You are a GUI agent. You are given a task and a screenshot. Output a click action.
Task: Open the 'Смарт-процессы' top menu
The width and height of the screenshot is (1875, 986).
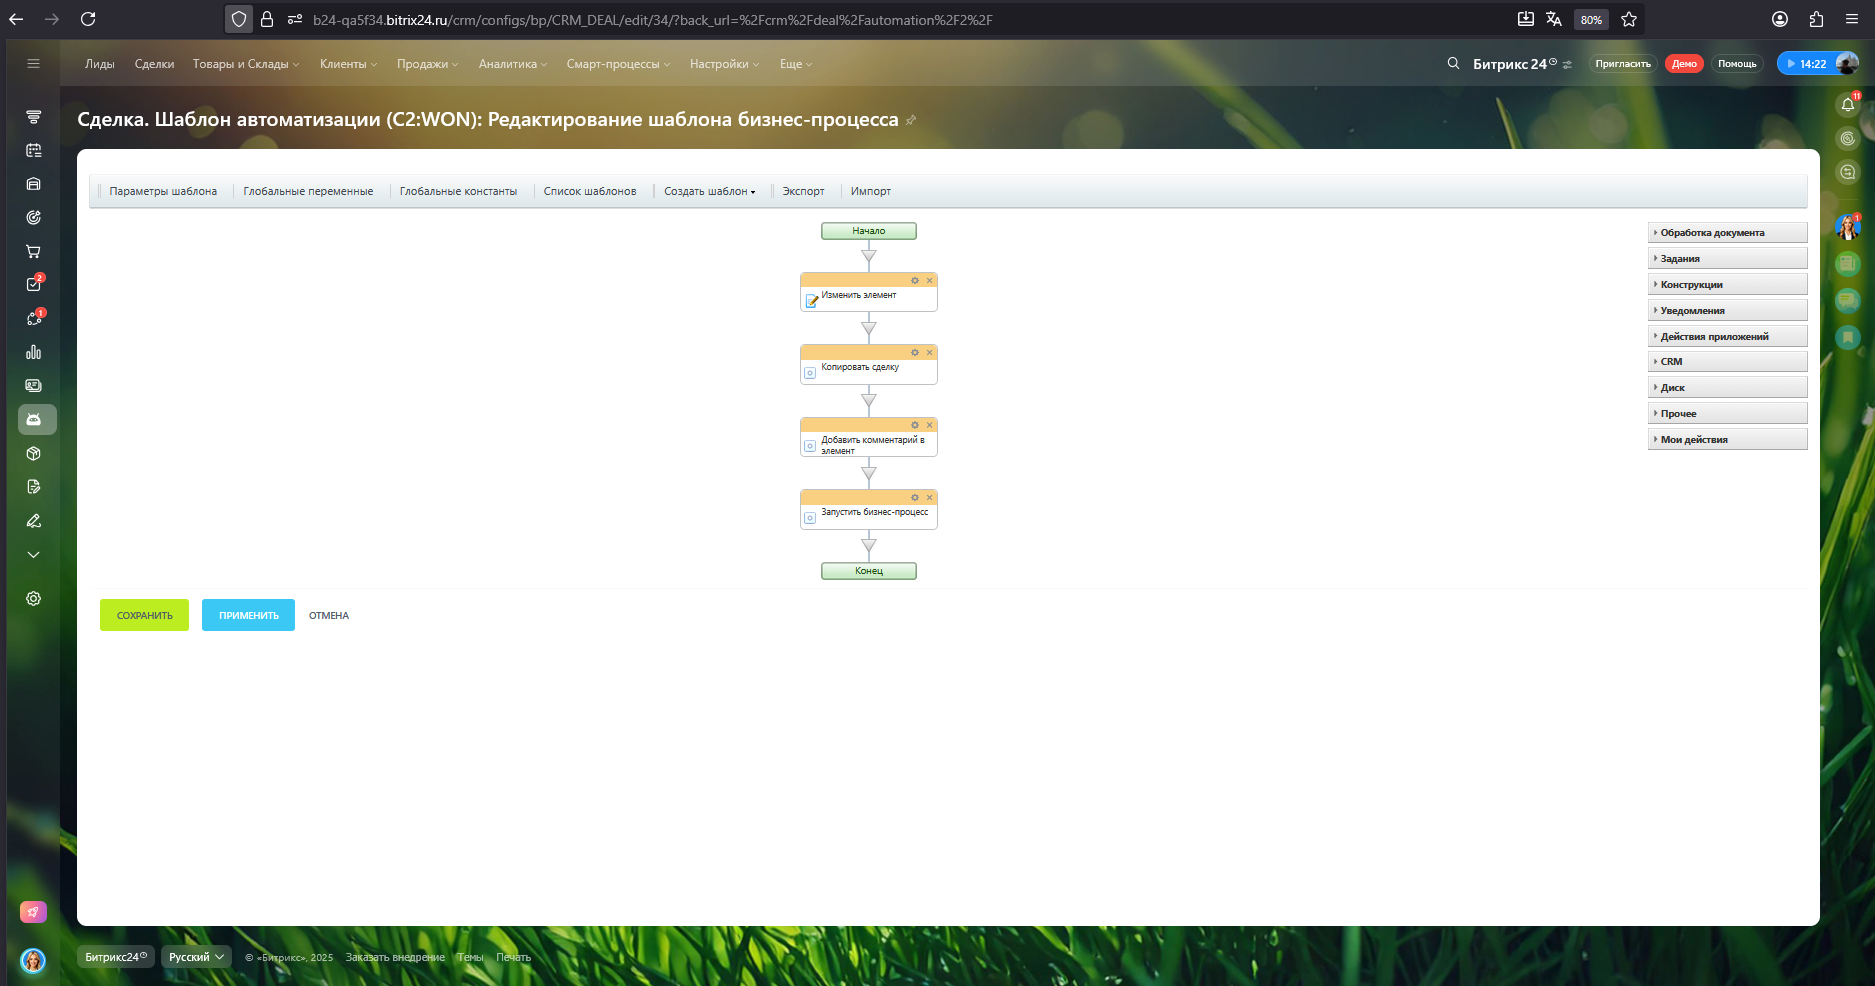coord(618,64)
